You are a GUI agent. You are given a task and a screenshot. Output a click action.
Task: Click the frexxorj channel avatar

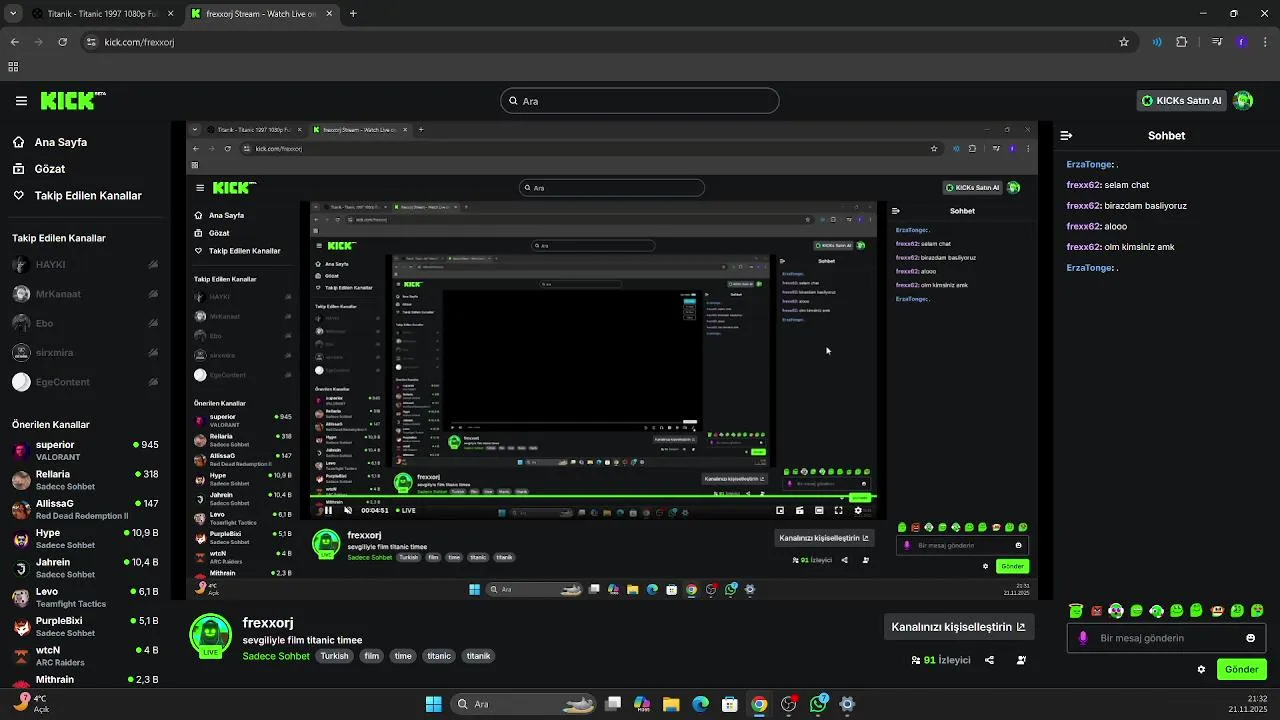point(210,636)
